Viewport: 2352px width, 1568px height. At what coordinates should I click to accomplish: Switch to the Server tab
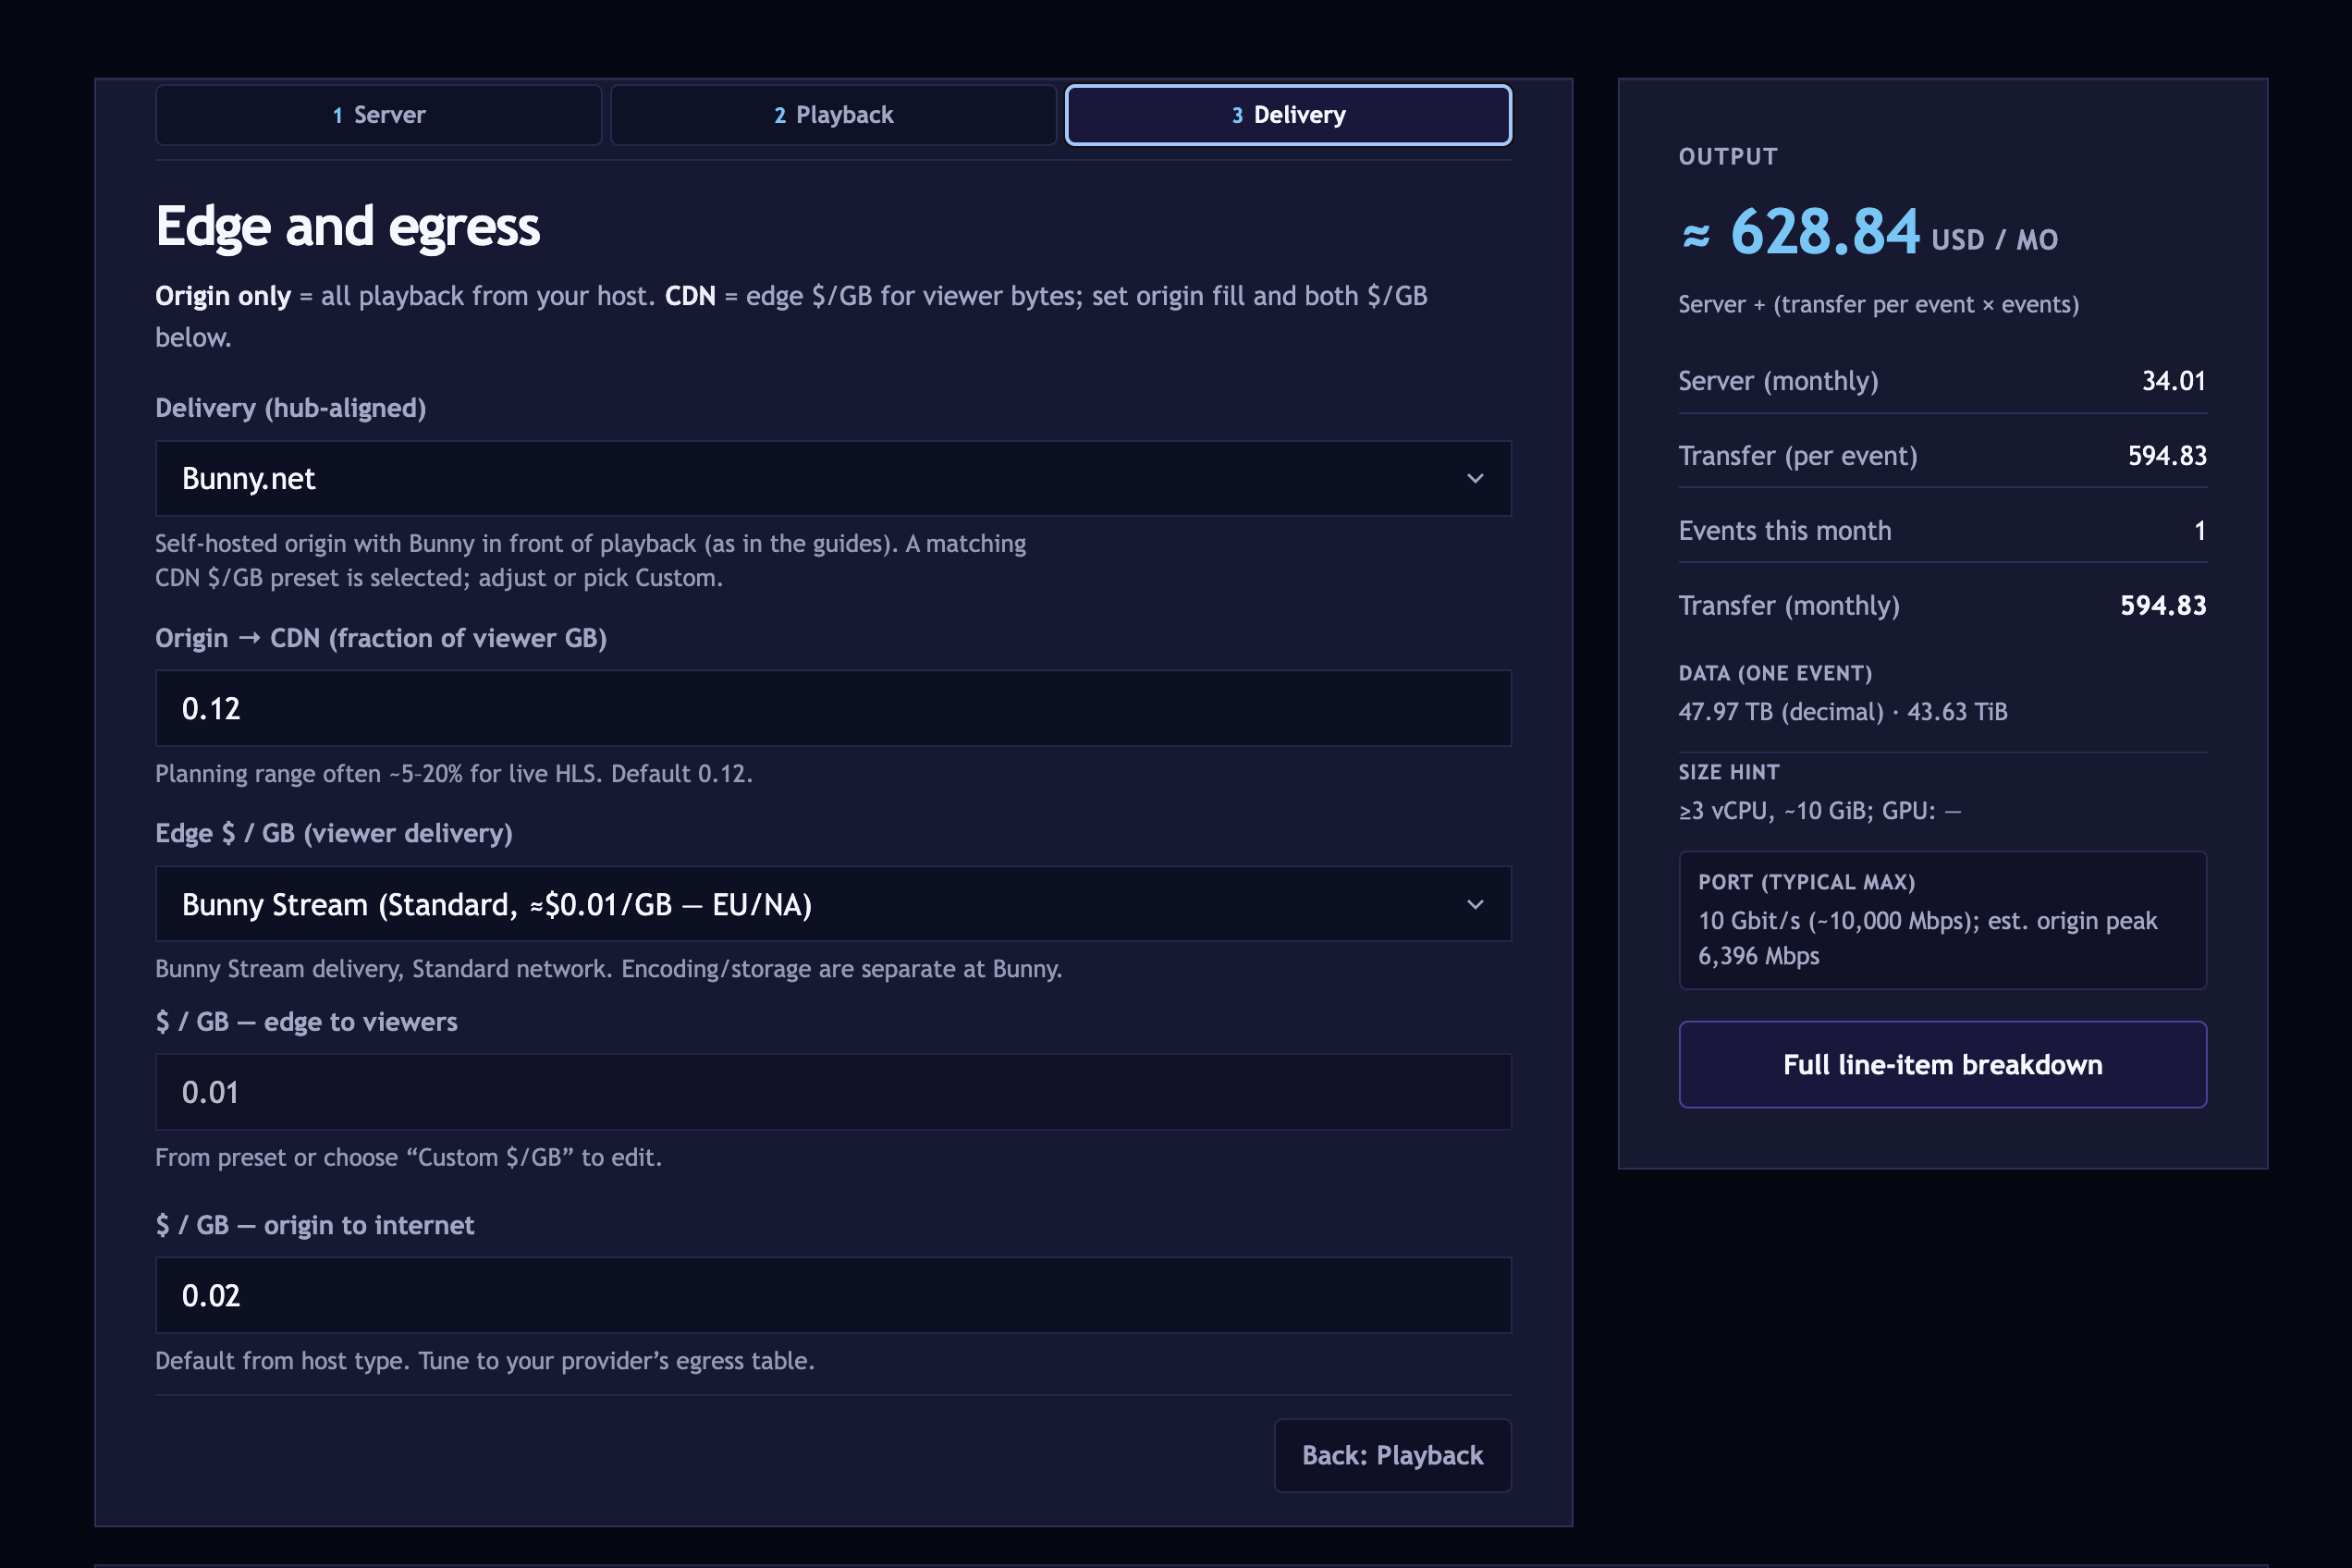378,114
